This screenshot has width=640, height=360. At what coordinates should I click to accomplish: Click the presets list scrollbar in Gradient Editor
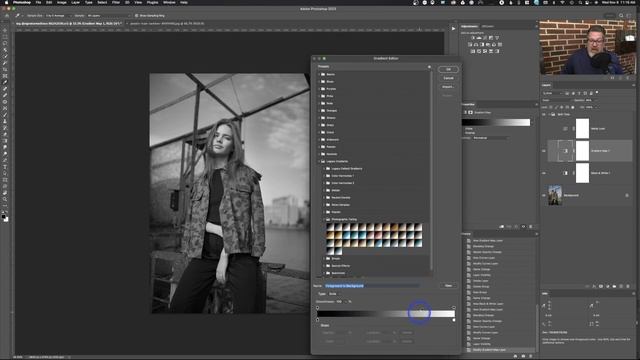(432, 171)
